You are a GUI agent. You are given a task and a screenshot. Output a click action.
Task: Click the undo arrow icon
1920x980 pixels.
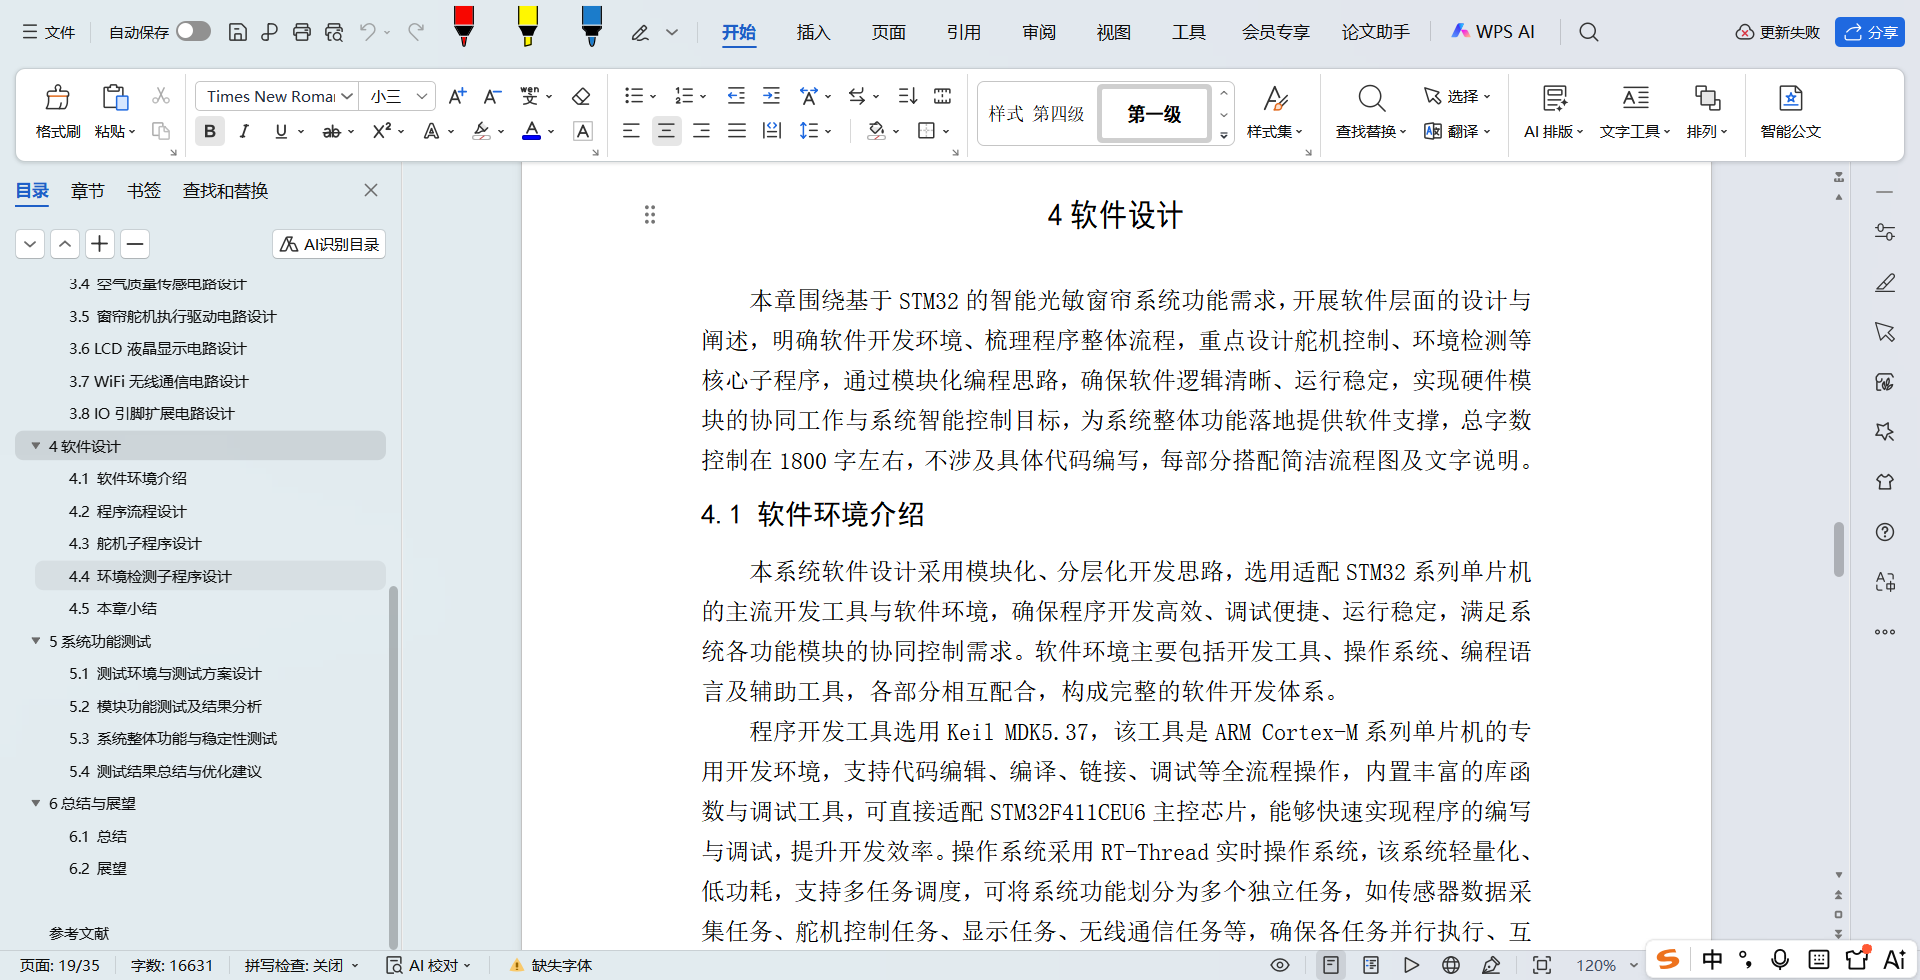368,32
